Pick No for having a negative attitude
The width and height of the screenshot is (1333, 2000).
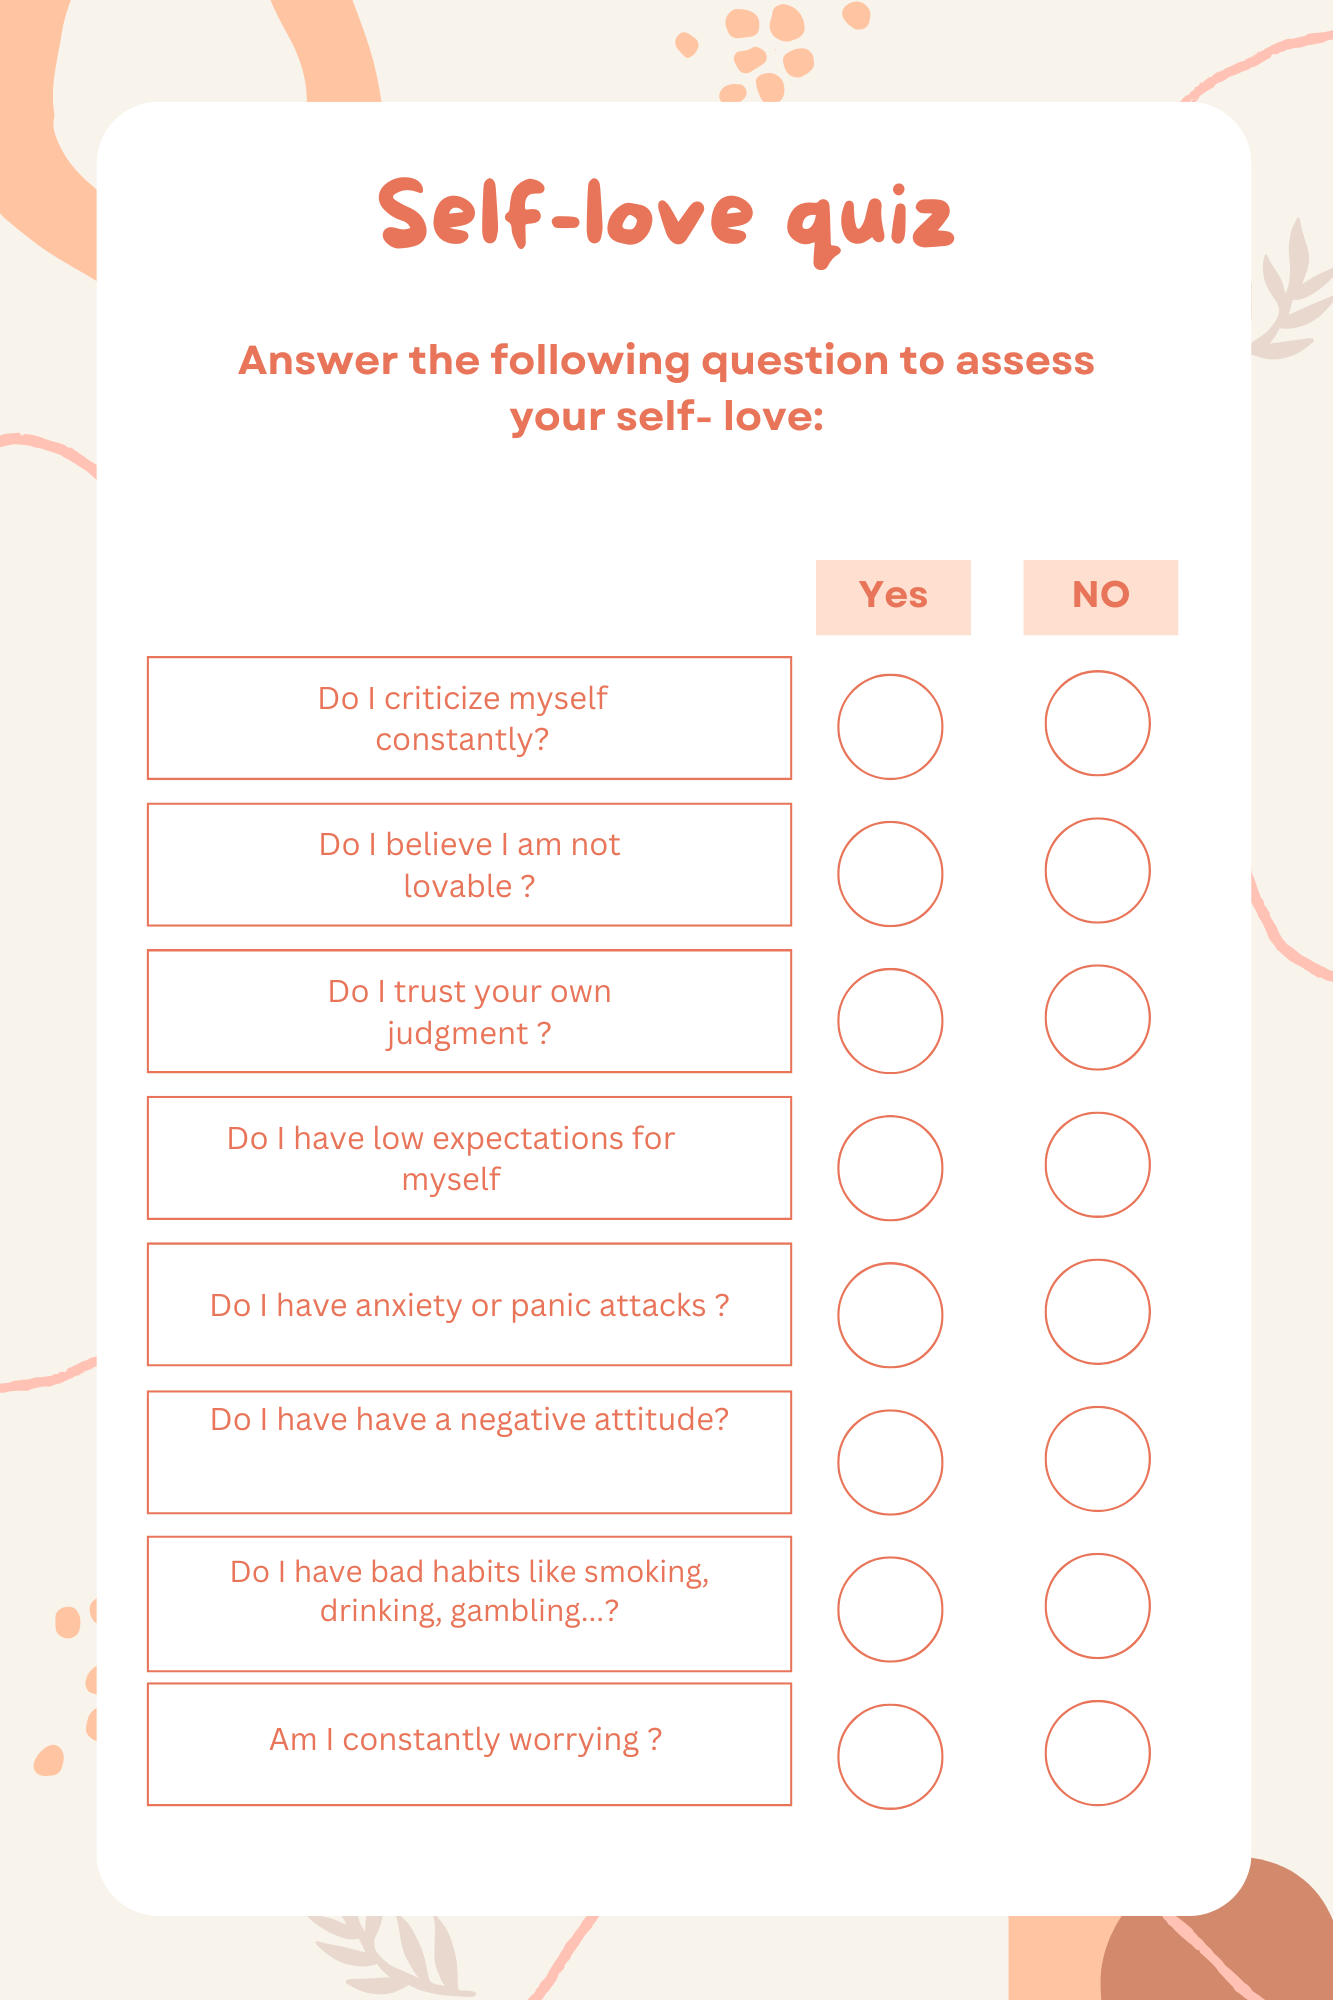(x=1097, y=1458)
